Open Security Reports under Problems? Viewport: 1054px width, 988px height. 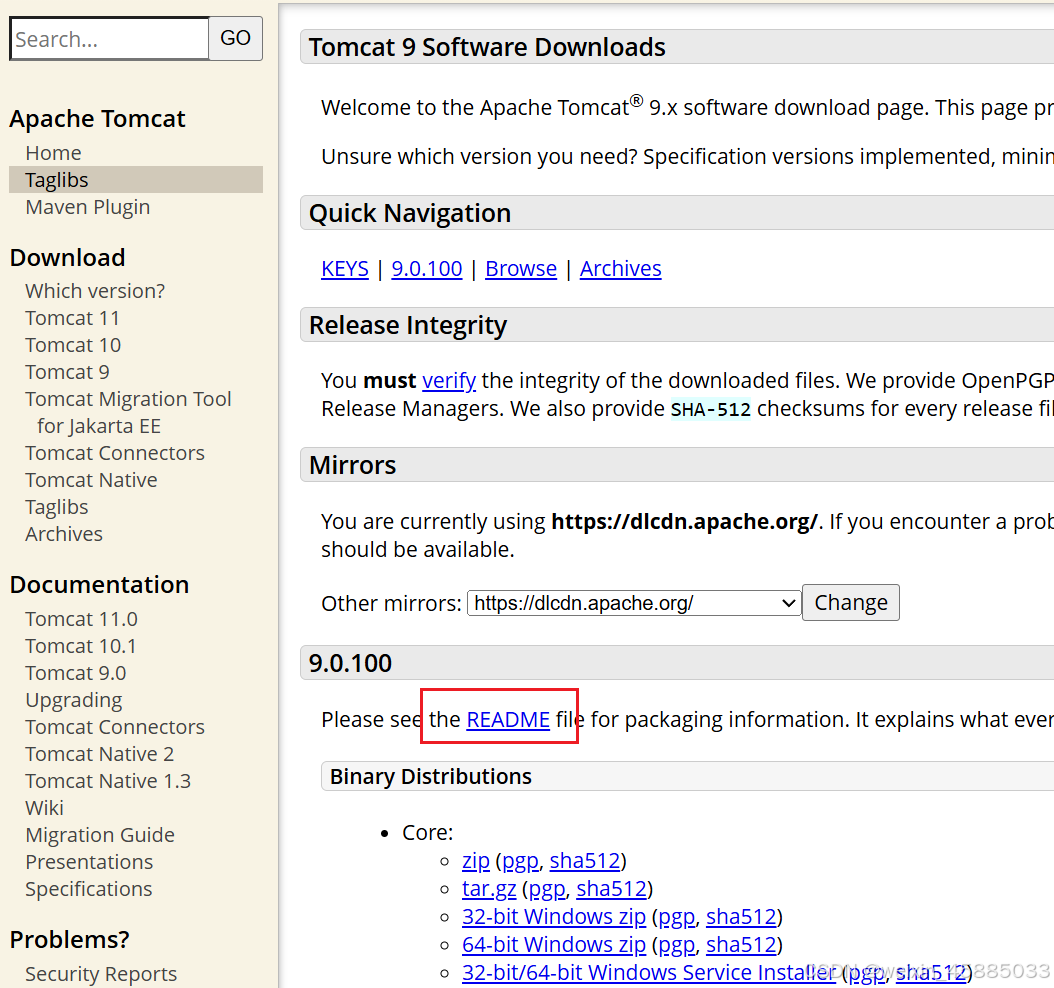point(100,972)
